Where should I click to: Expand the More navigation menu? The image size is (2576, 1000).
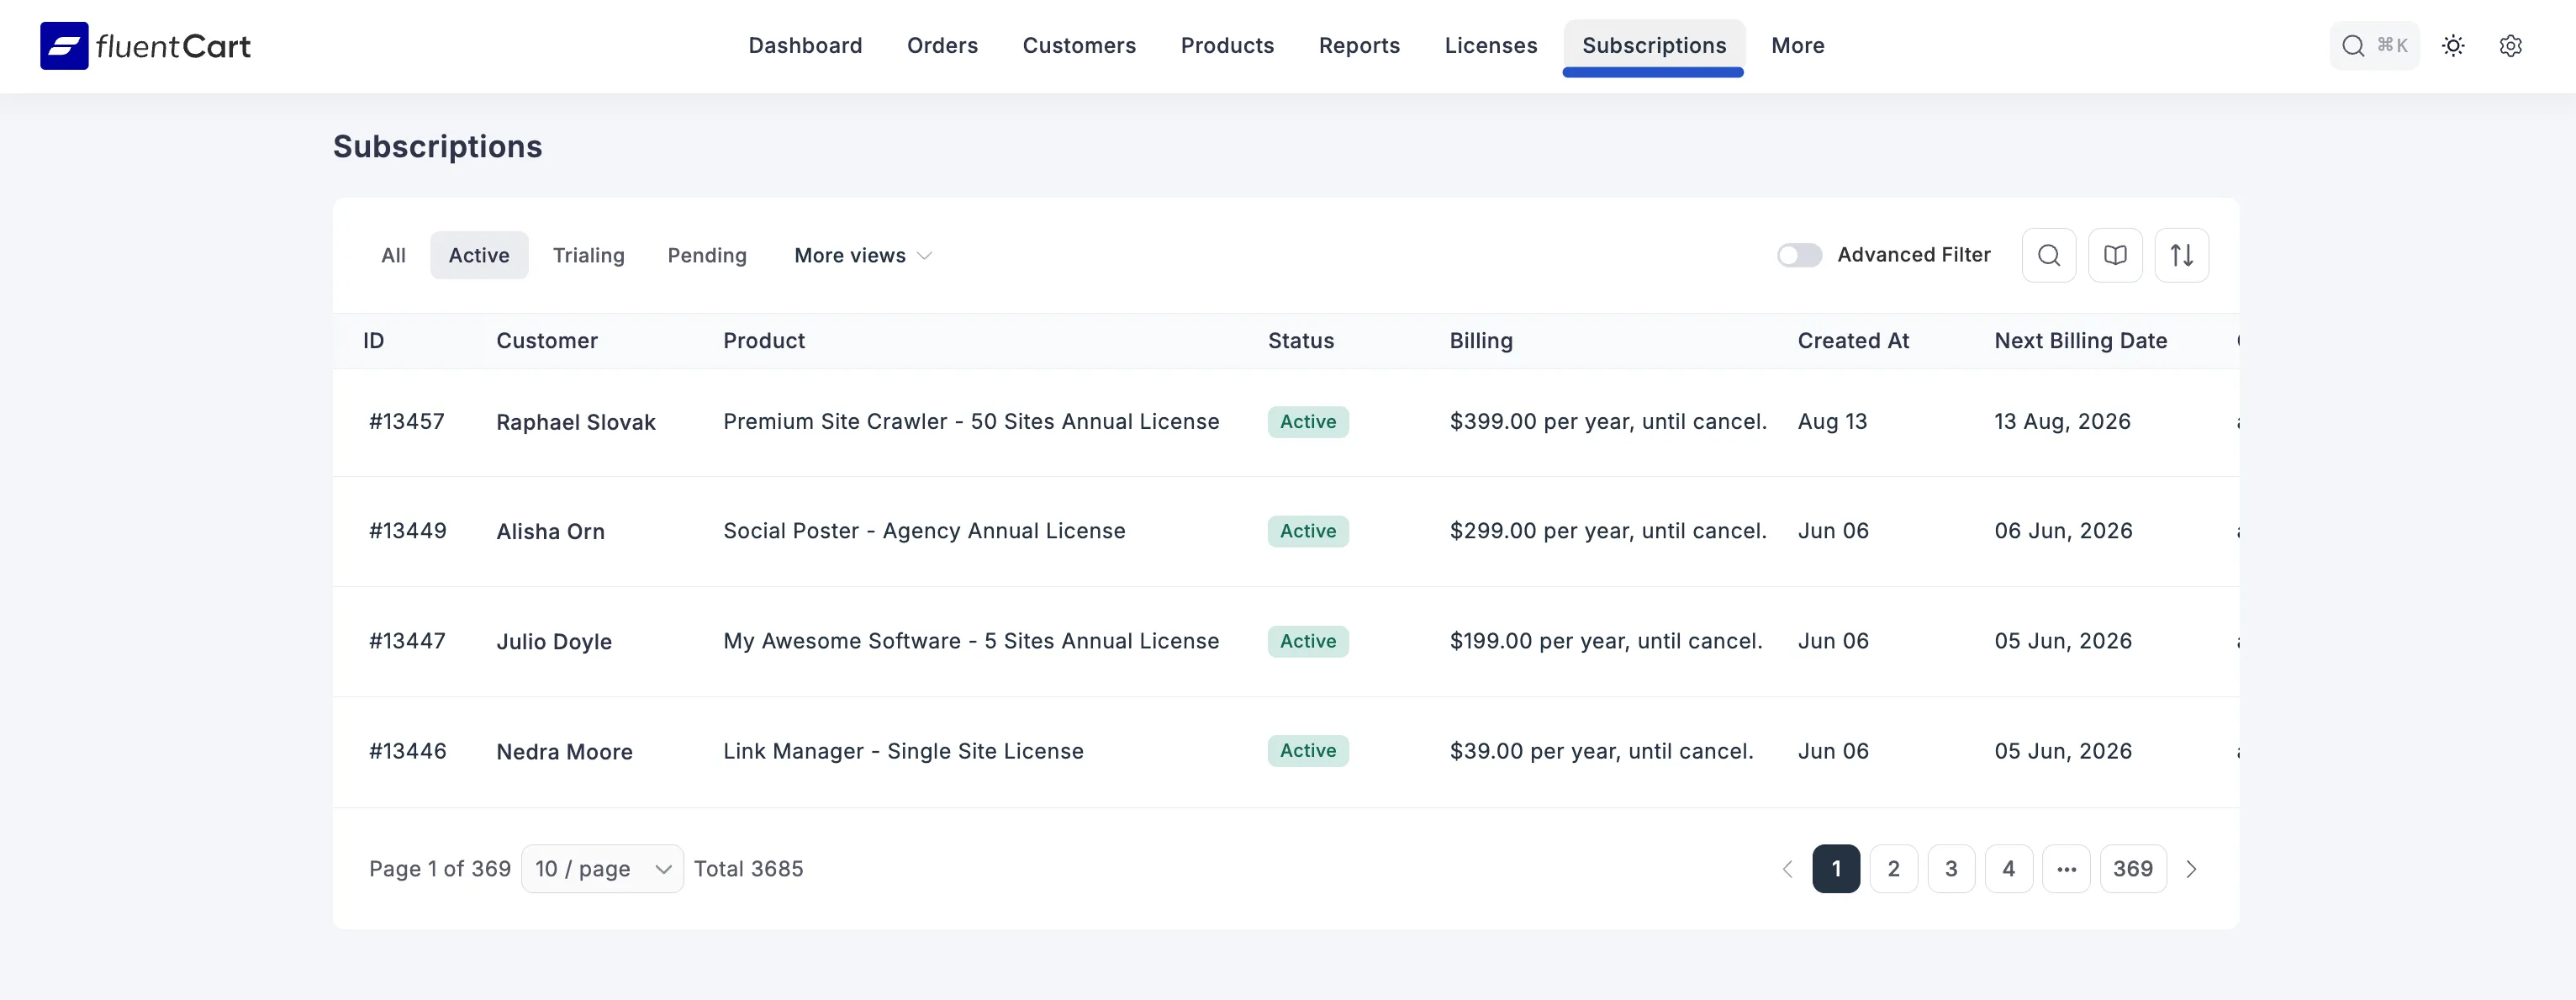point(1797,45)
